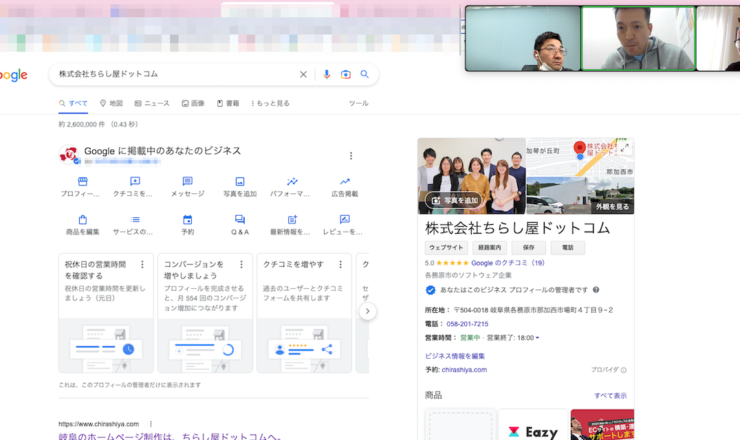Switch to the 書籍 tab

tap(228, 103)
